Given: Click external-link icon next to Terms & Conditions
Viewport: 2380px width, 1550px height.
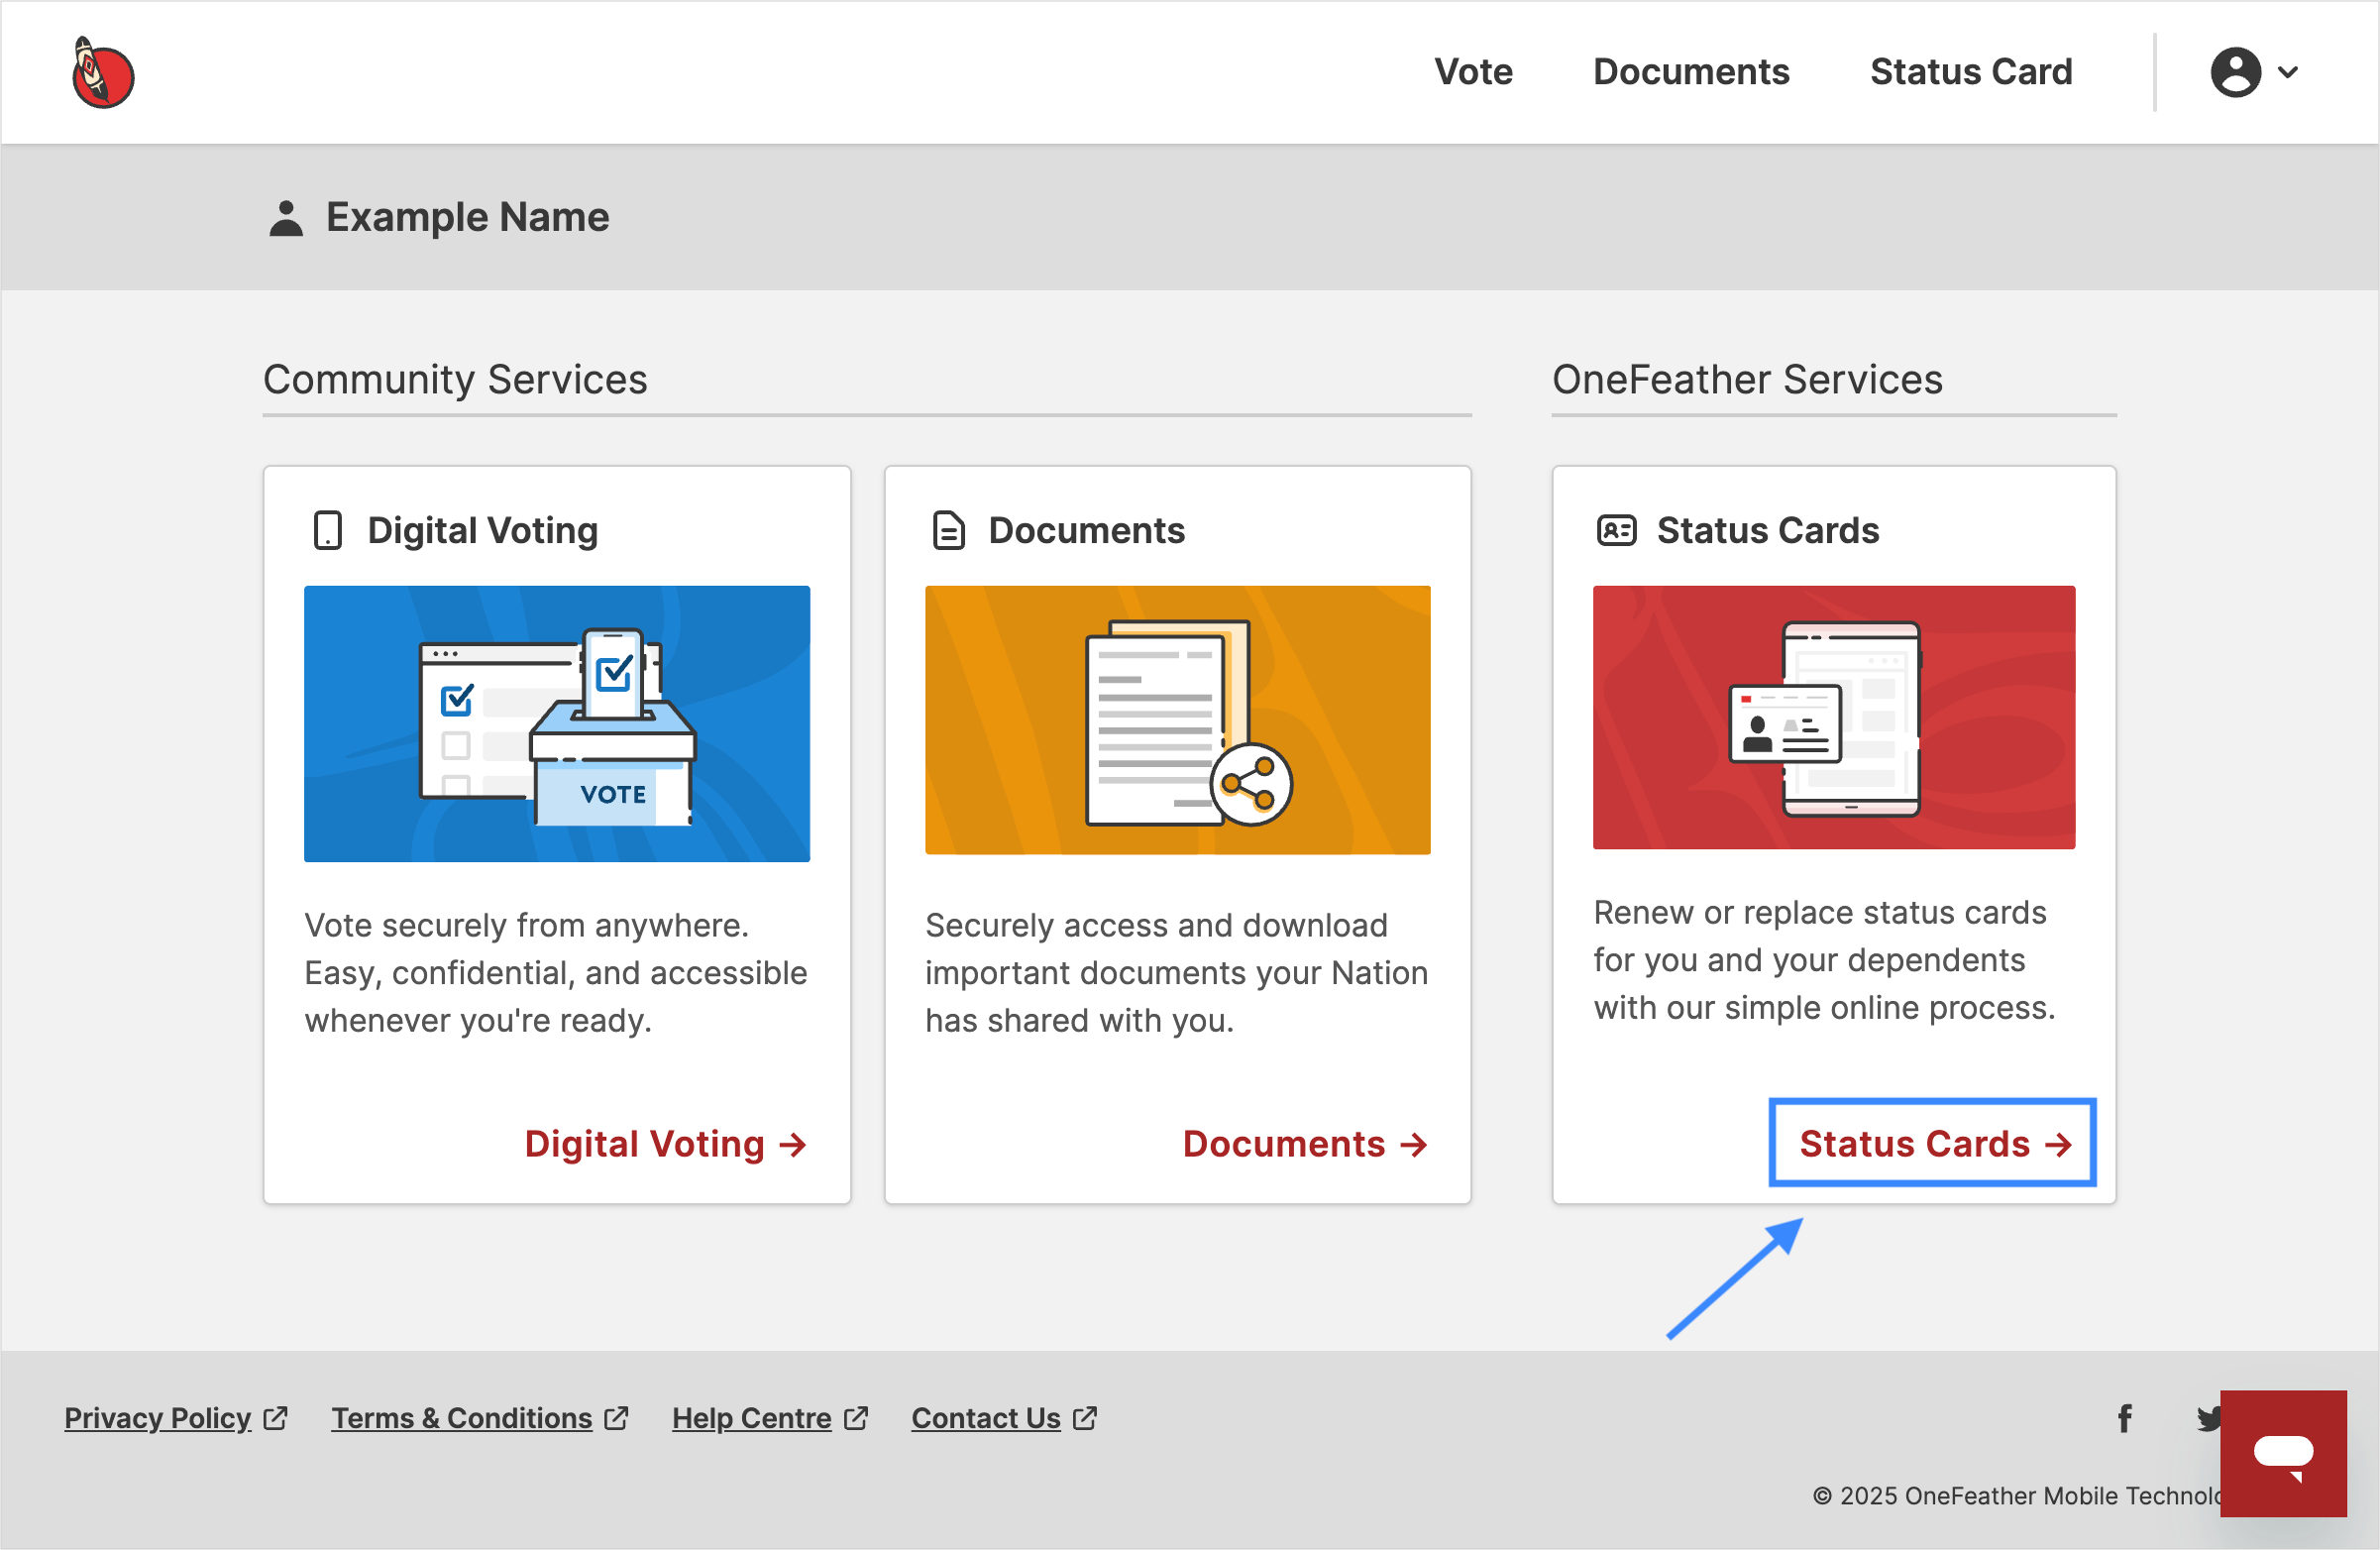Looking at the screenshot, I should [x=616, y=1418].
